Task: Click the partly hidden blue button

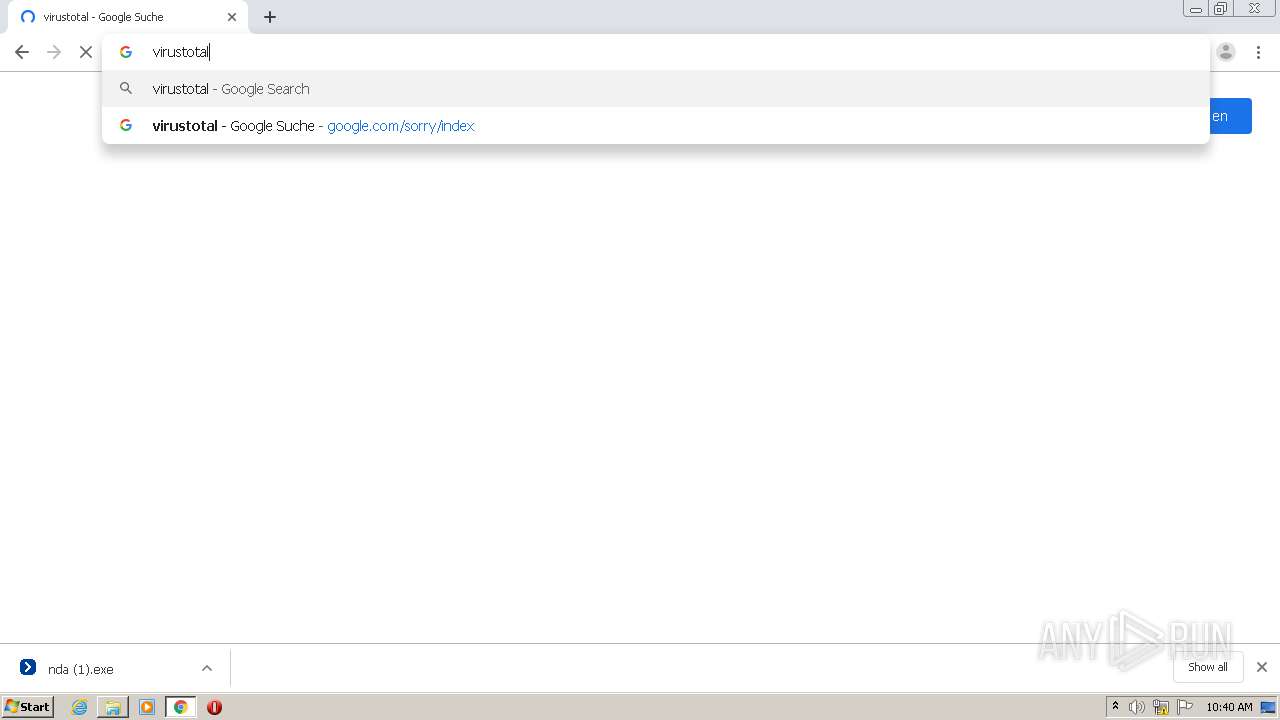Action: [x=1231, y=116]
